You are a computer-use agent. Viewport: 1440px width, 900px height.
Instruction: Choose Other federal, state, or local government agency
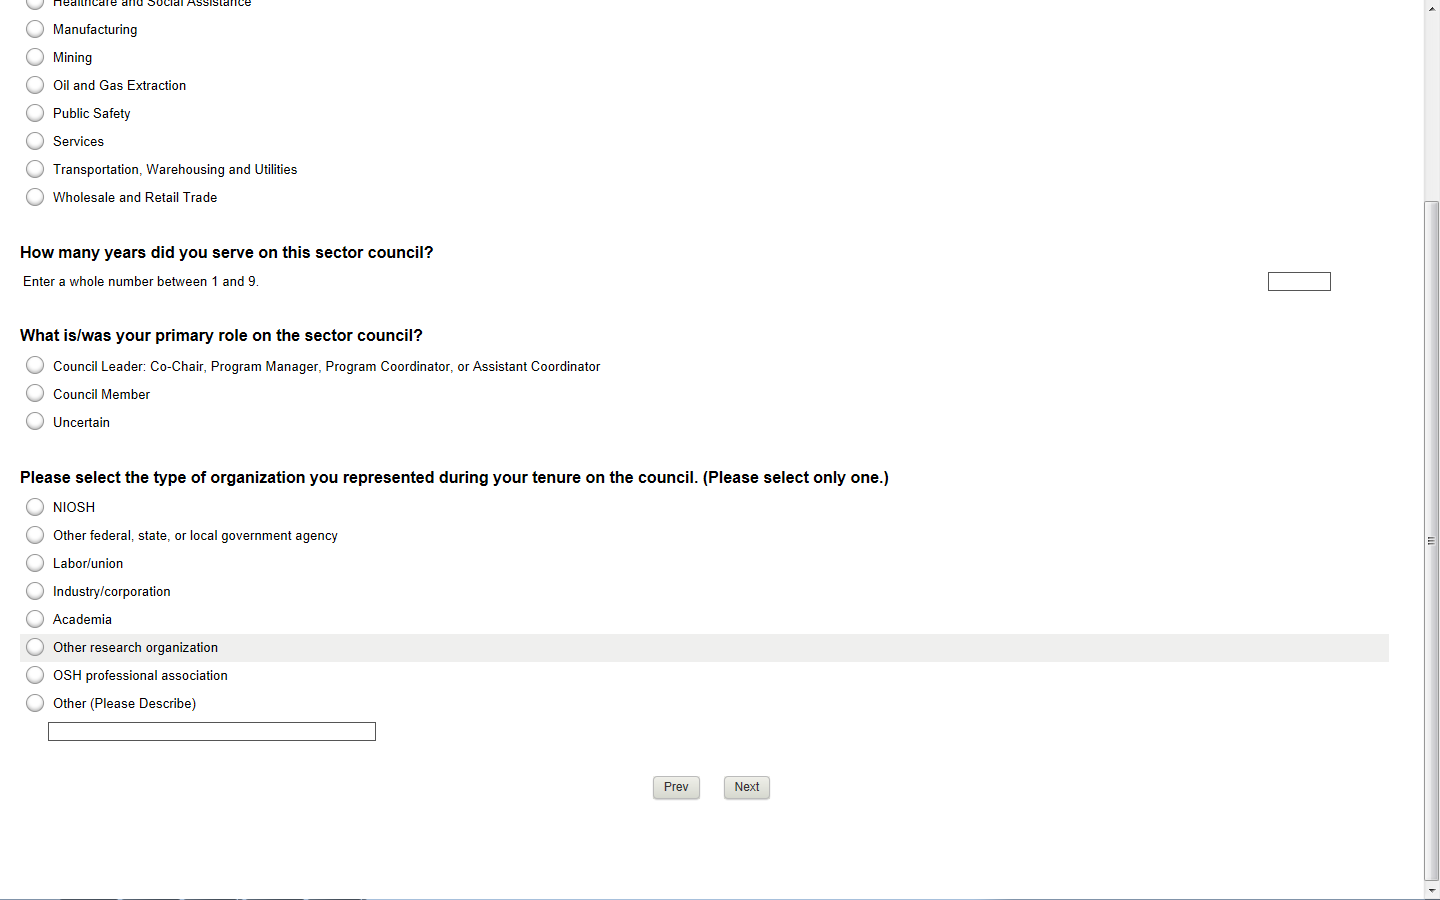pyautogui.click(x=35, y=535)
